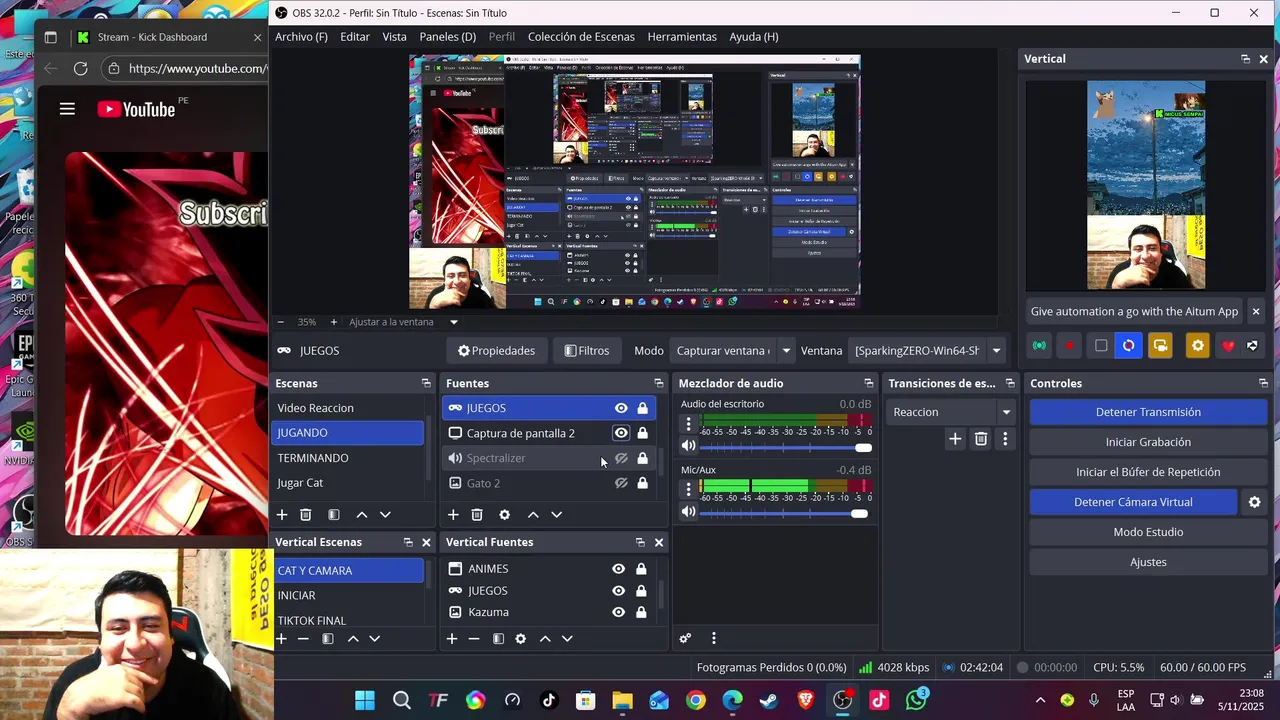Zoom in preview with plus icon
Viewport: 1280px width, 720px height.
pos(334,322)
